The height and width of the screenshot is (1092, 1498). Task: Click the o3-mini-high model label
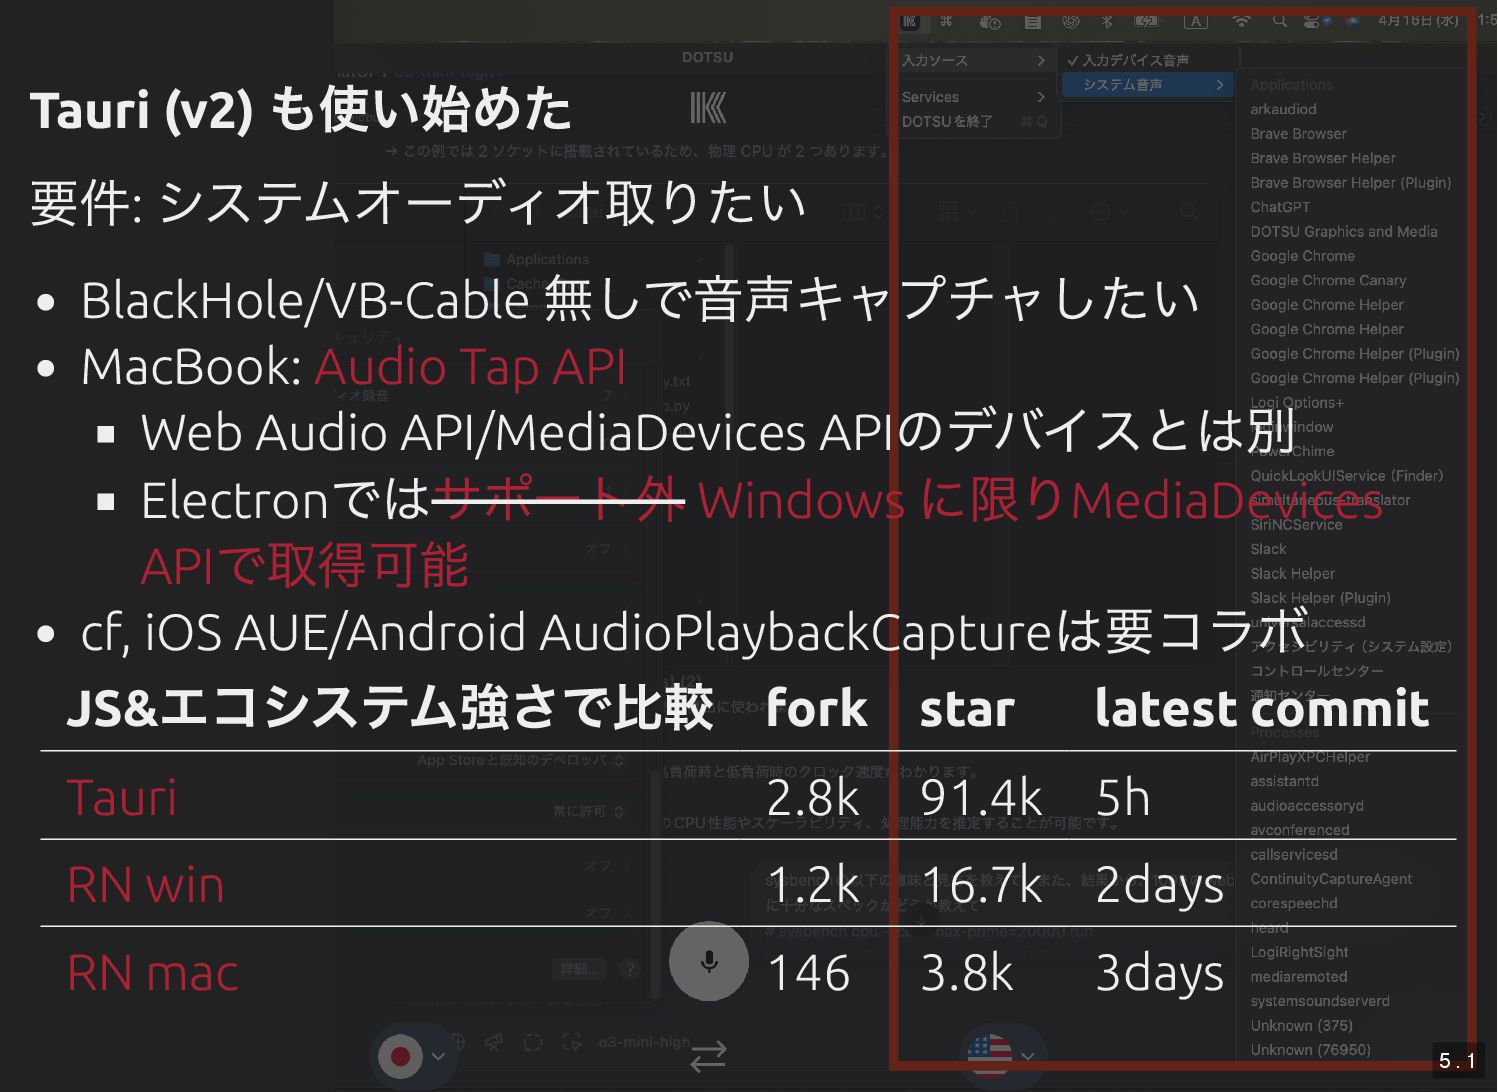coord(644,1042)
